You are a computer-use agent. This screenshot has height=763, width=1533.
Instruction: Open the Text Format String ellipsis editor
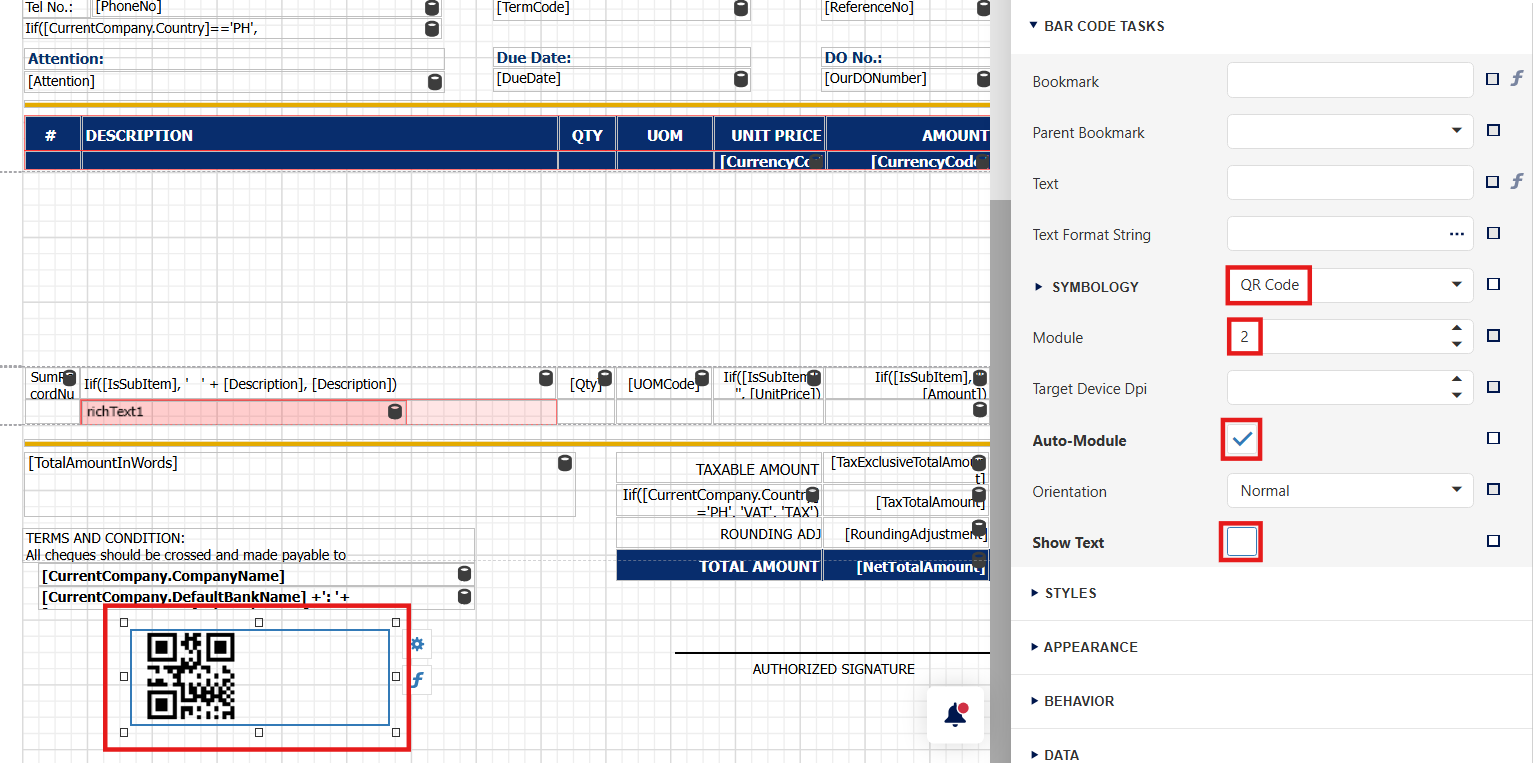coord(1457,234)
